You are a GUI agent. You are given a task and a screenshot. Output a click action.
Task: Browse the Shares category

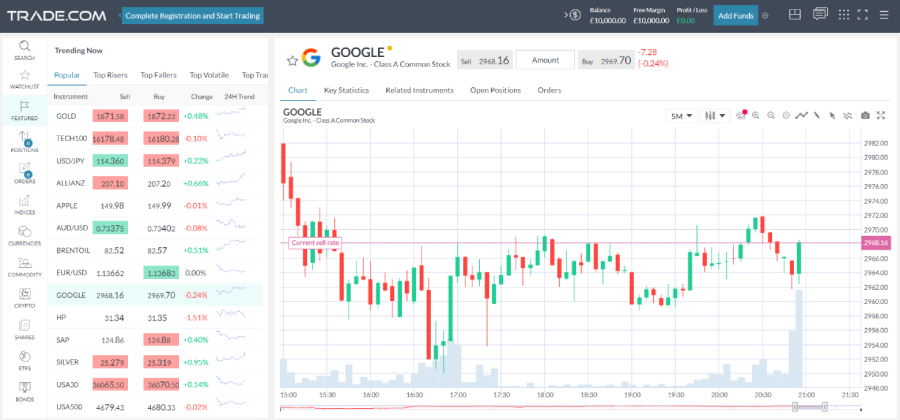pos(24,329)
